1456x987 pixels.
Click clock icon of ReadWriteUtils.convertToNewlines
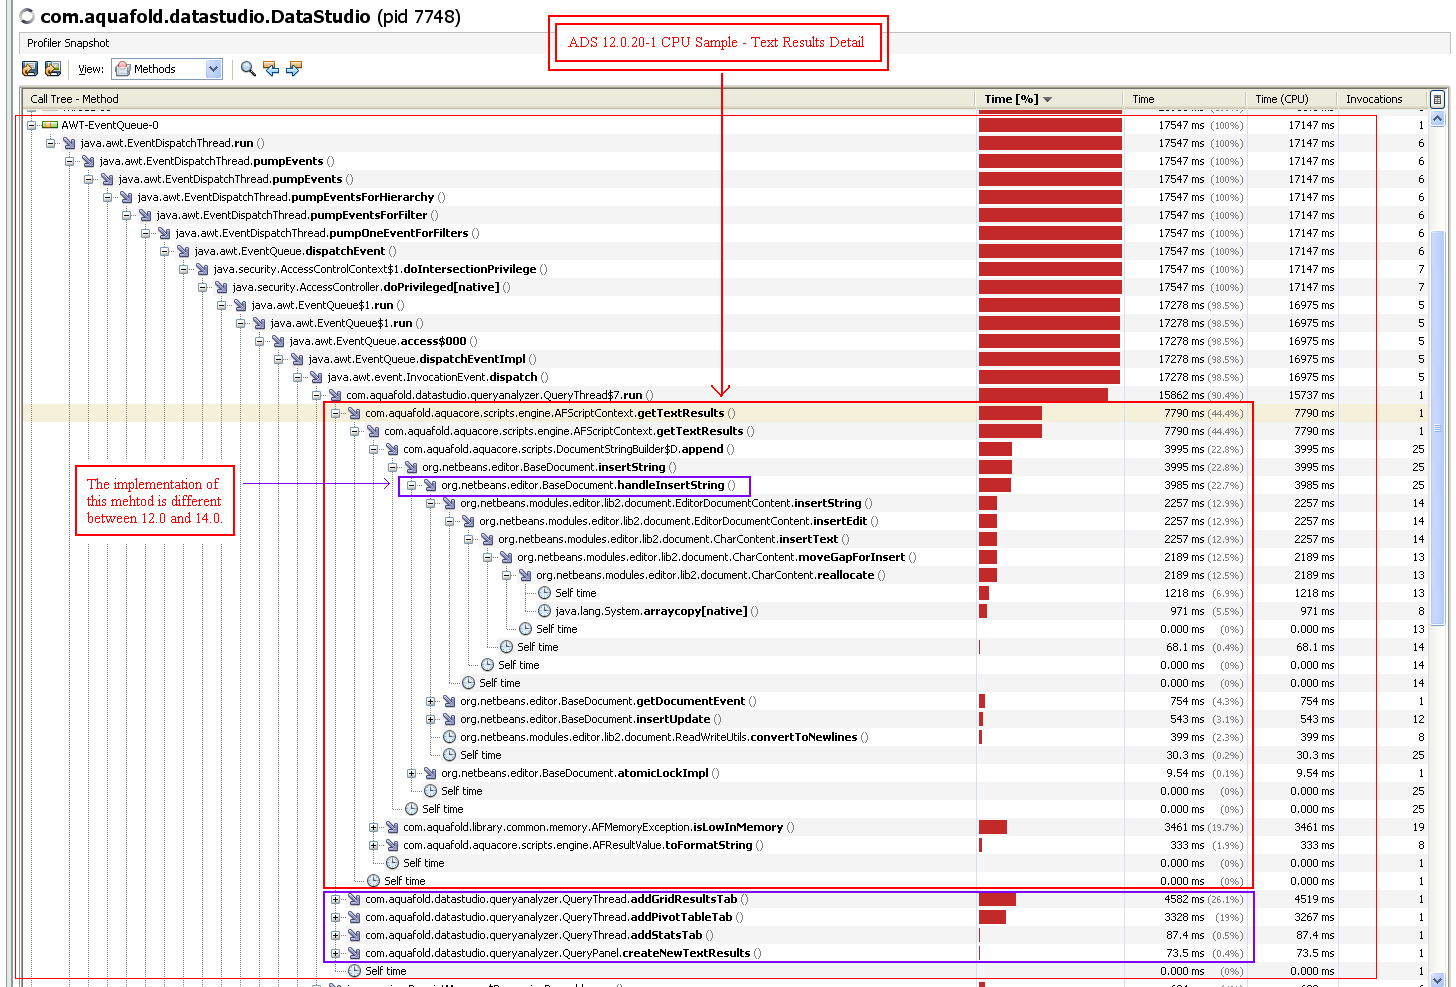(450, 737)
